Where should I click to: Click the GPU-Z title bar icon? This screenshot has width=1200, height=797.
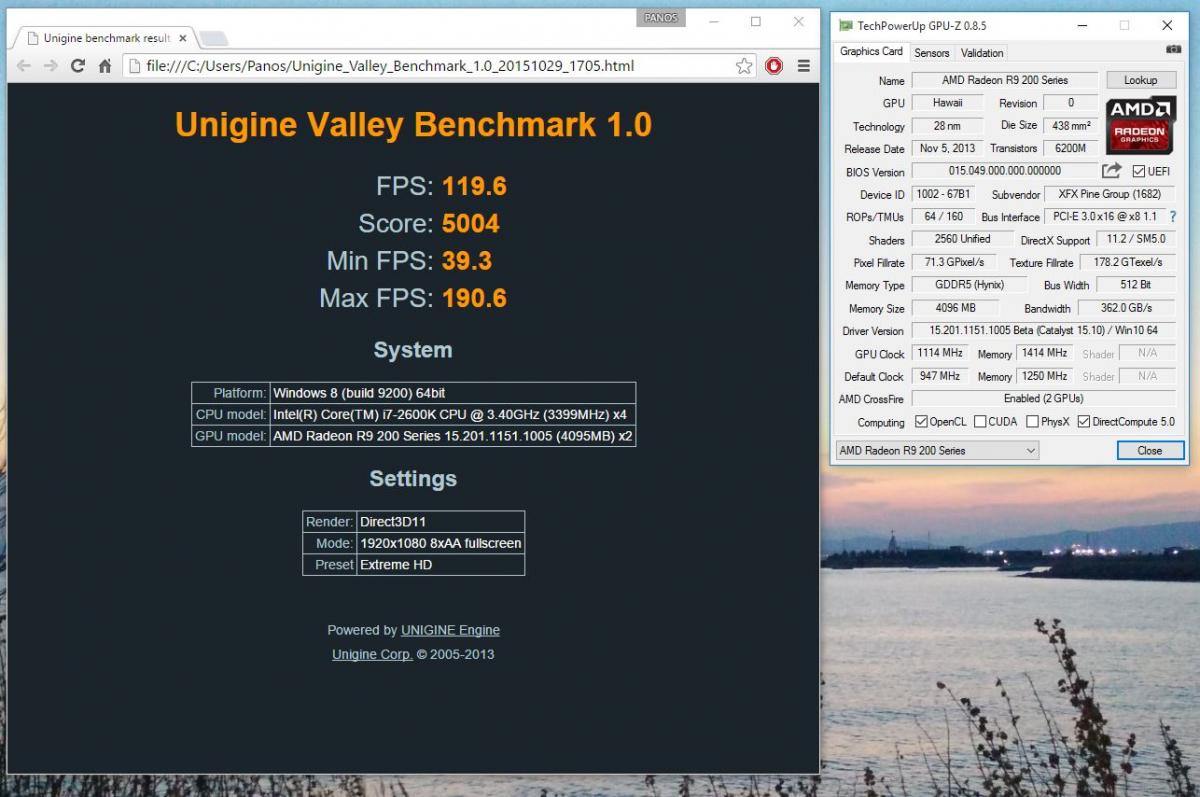tap(846, 25)
